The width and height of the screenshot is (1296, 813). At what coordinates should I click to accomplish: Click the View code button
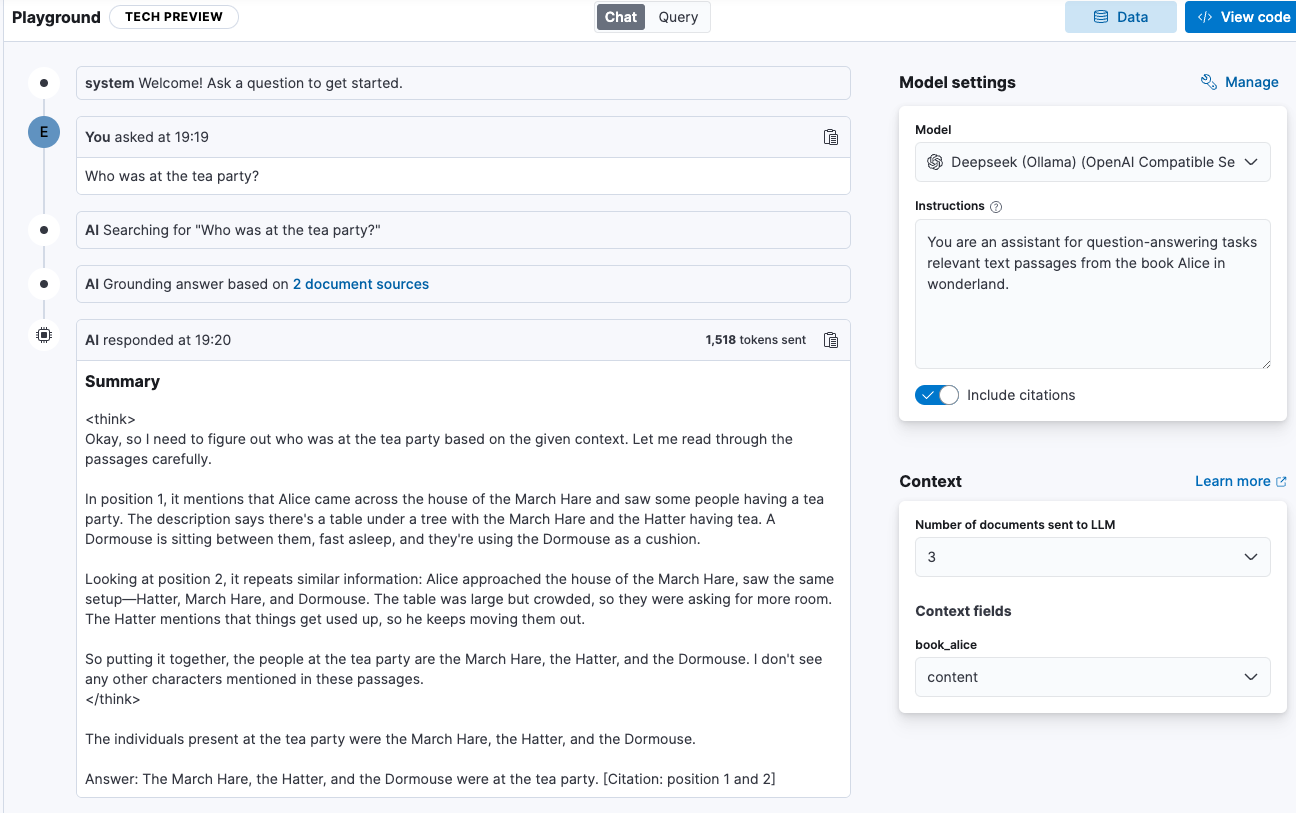(1241, 17)
